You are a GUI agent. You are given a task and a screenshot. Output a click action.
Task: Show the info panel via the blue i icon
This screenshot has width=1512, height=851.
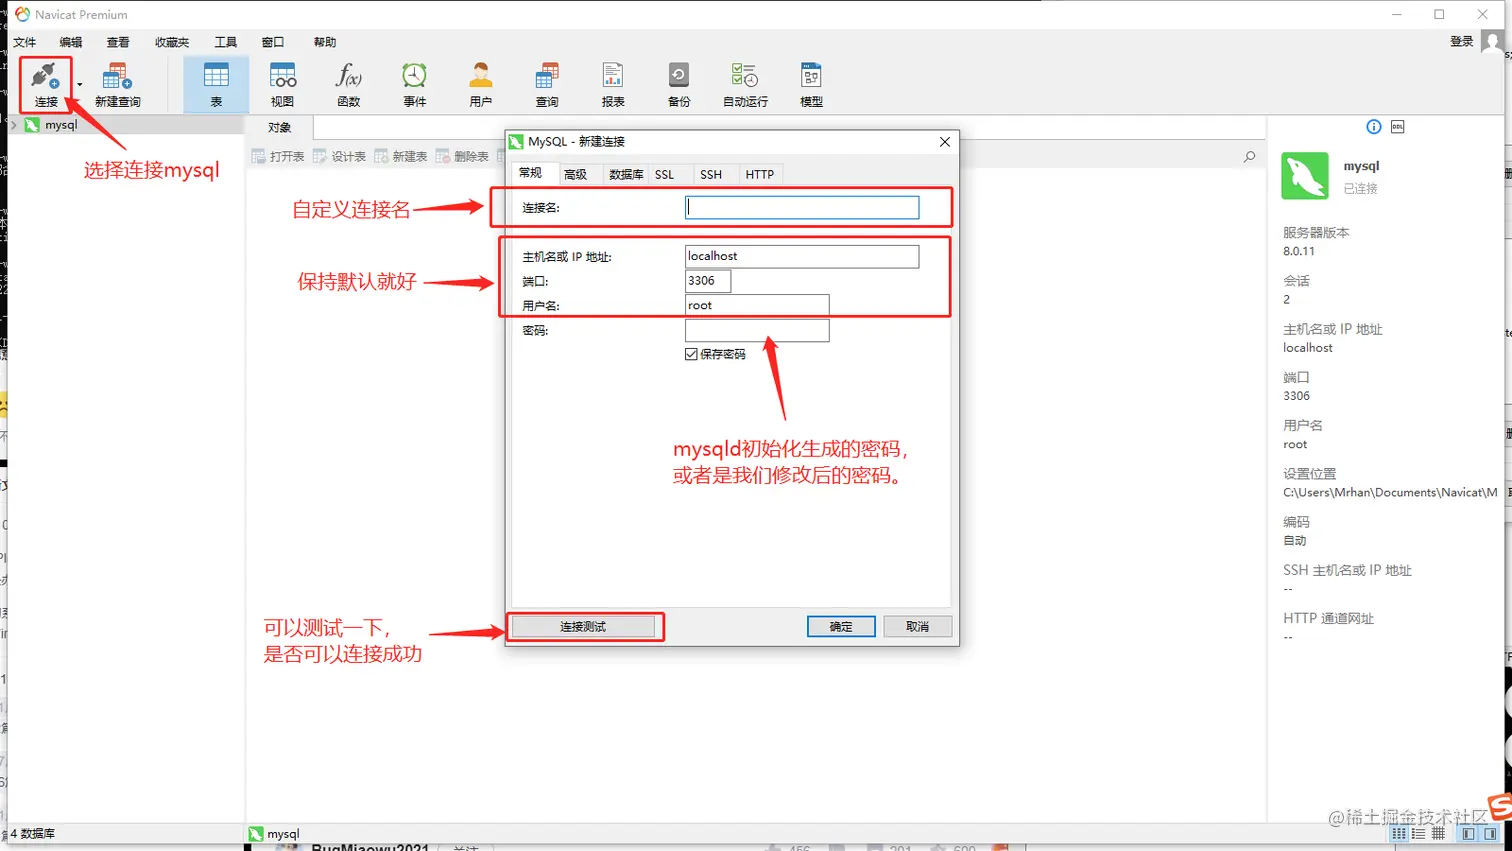[1374, 127]
